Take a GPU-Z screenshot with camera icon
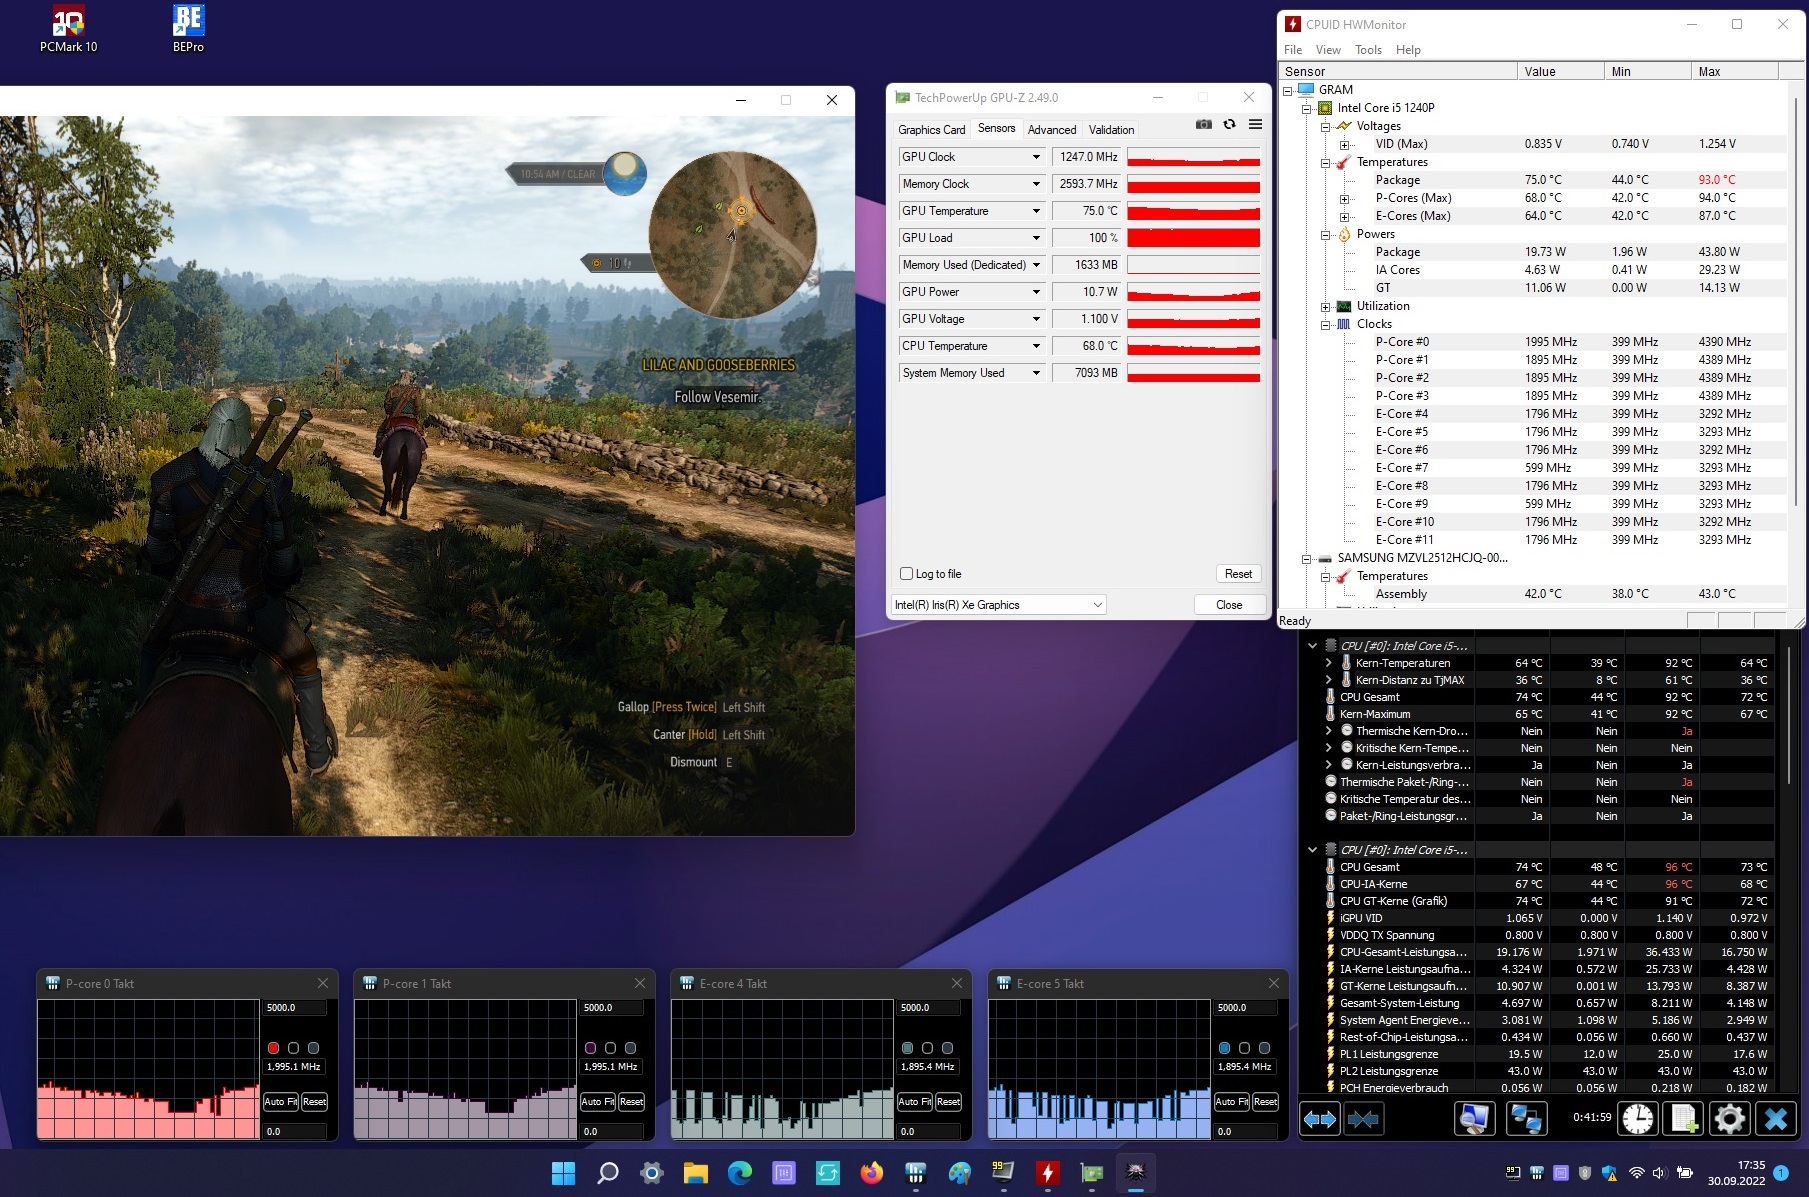 point(1204,125)
